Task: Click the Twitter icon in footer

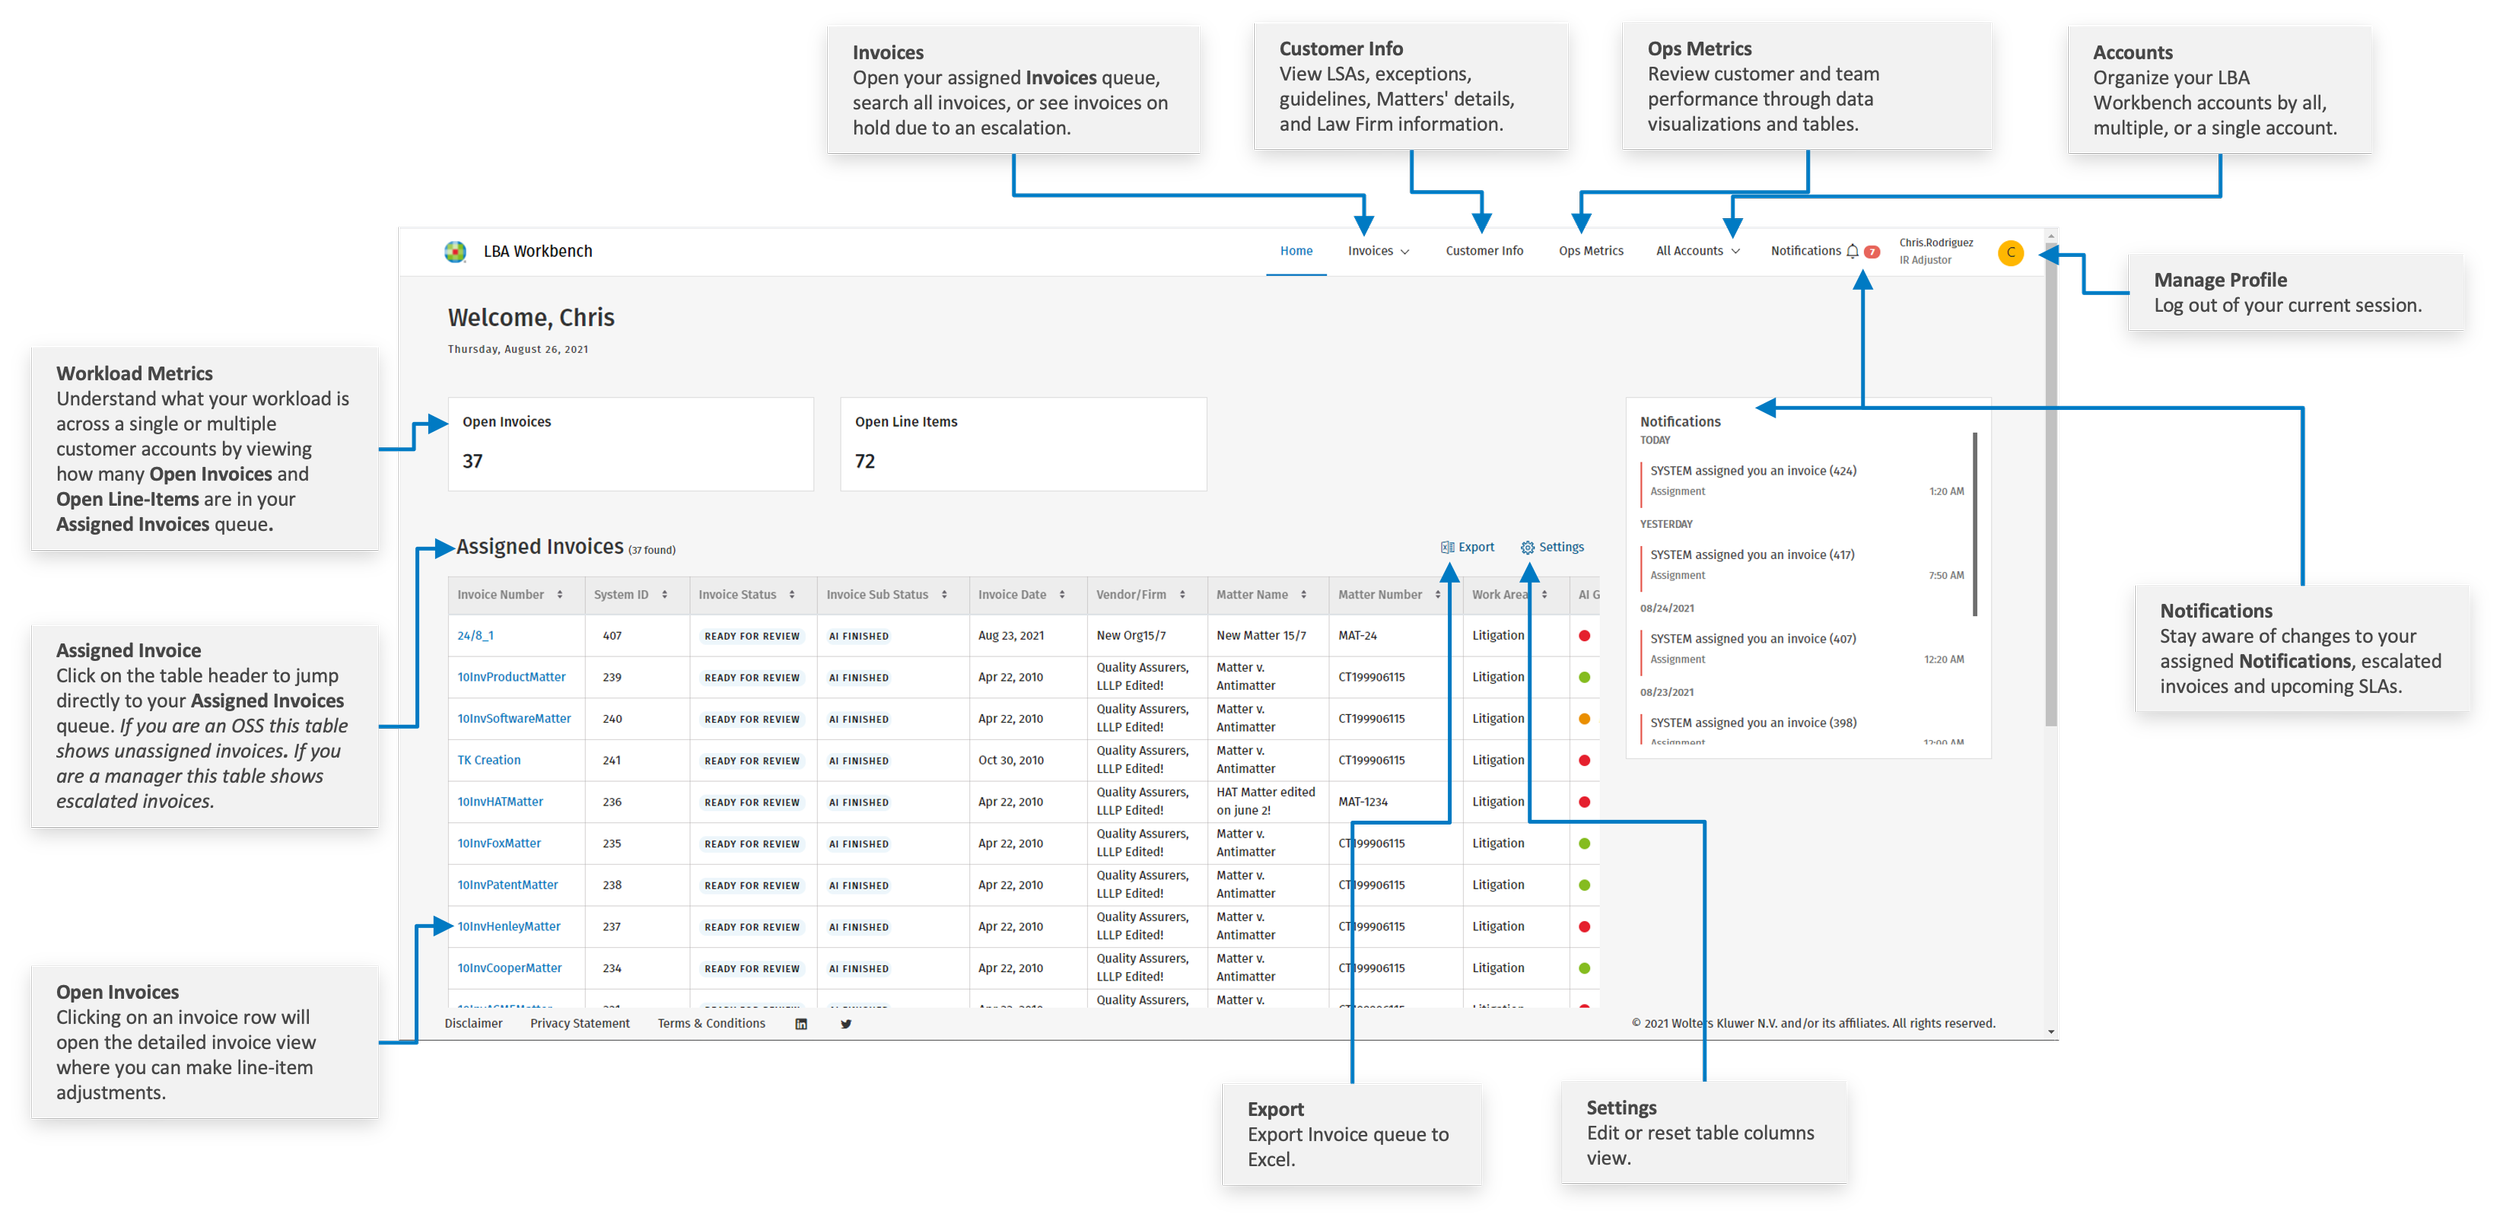Action: point(846,1024)
